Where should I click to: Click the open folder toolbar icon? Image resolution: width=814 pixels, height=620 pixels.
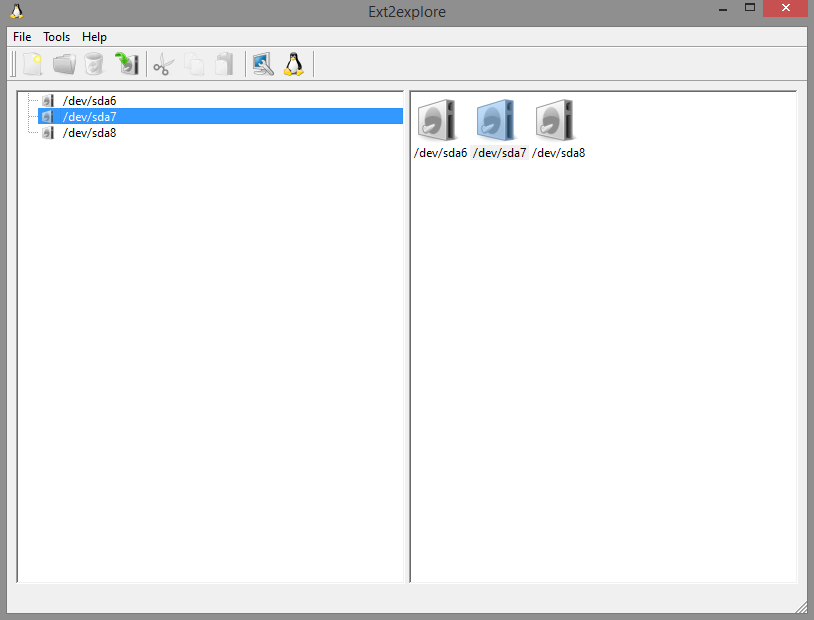pyautogui.click(x=64, y=64)
